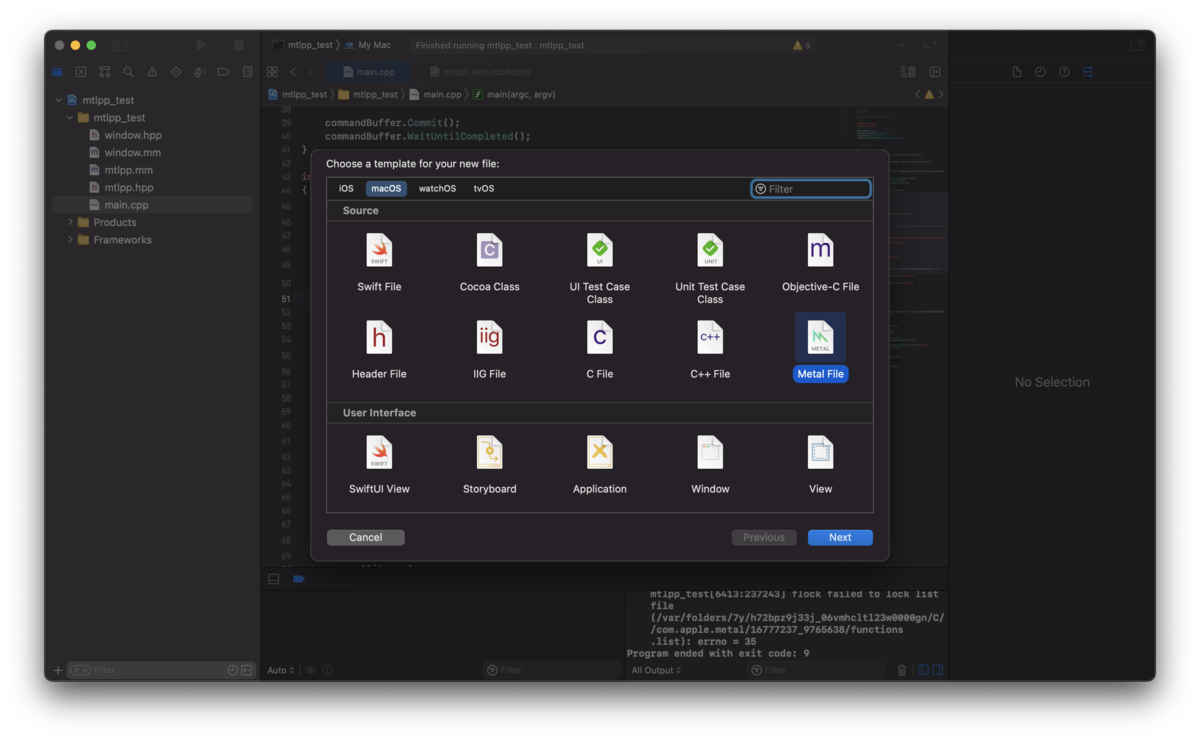The width and height of the screenshot is (1200, 740).
Task: Show the Quick Help inspector
Action: coord(1064,72)
